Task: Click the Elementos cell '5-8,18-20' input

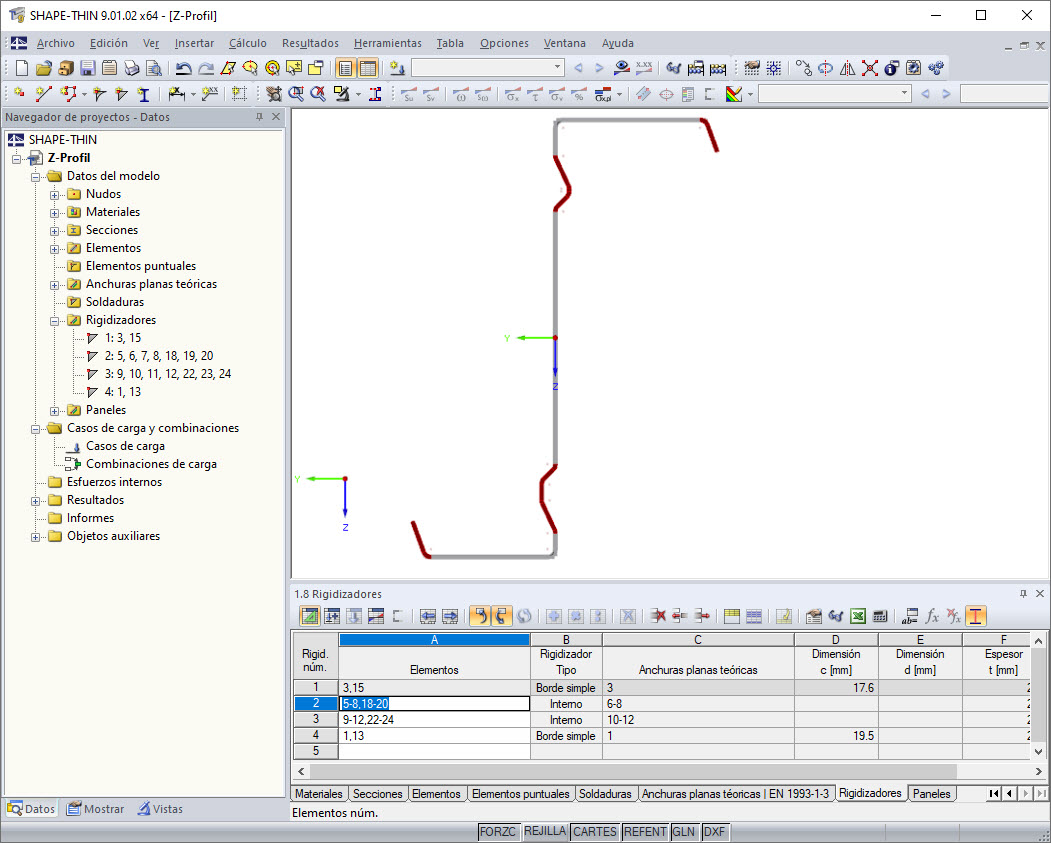Action: click(x=434, y=704)
